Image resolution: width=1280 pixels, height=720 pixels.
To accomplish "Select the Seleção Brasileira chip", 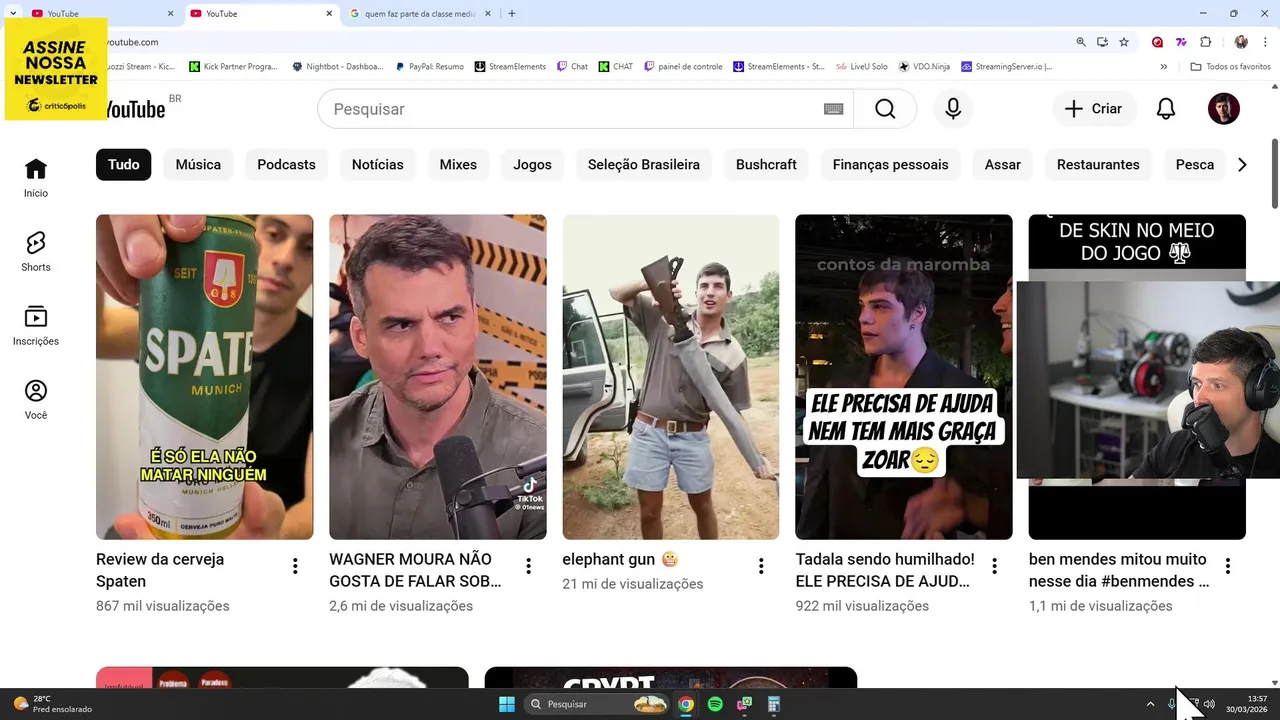I will click(x=644, y=165).
